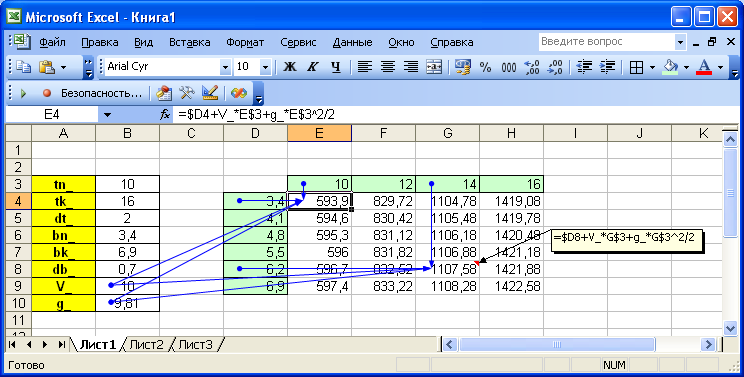Open the Paste options dropdown arrow

[x=63, y=67]
